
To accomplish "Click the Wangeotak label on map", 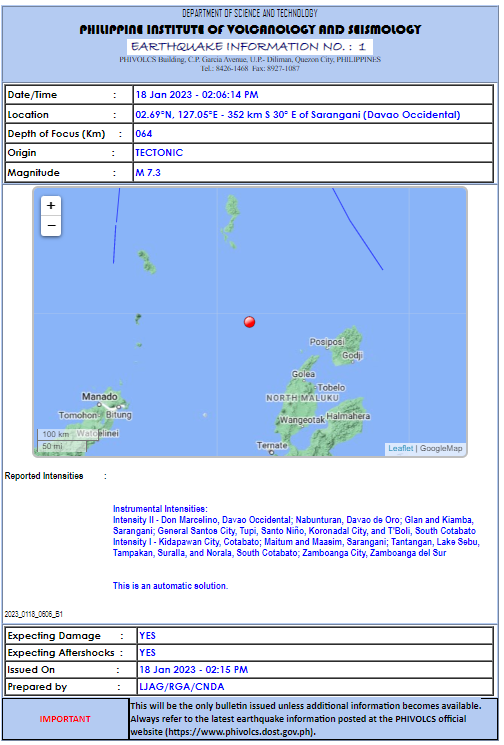I will [302, 420].
